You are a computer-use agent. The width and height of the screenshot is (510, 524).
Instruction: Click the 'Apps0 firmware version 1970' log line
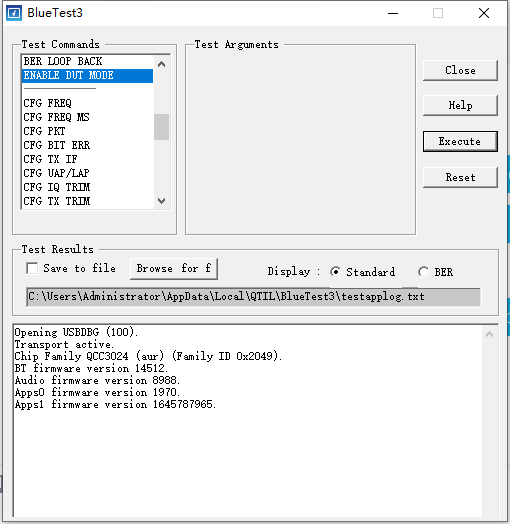point(97,392)
